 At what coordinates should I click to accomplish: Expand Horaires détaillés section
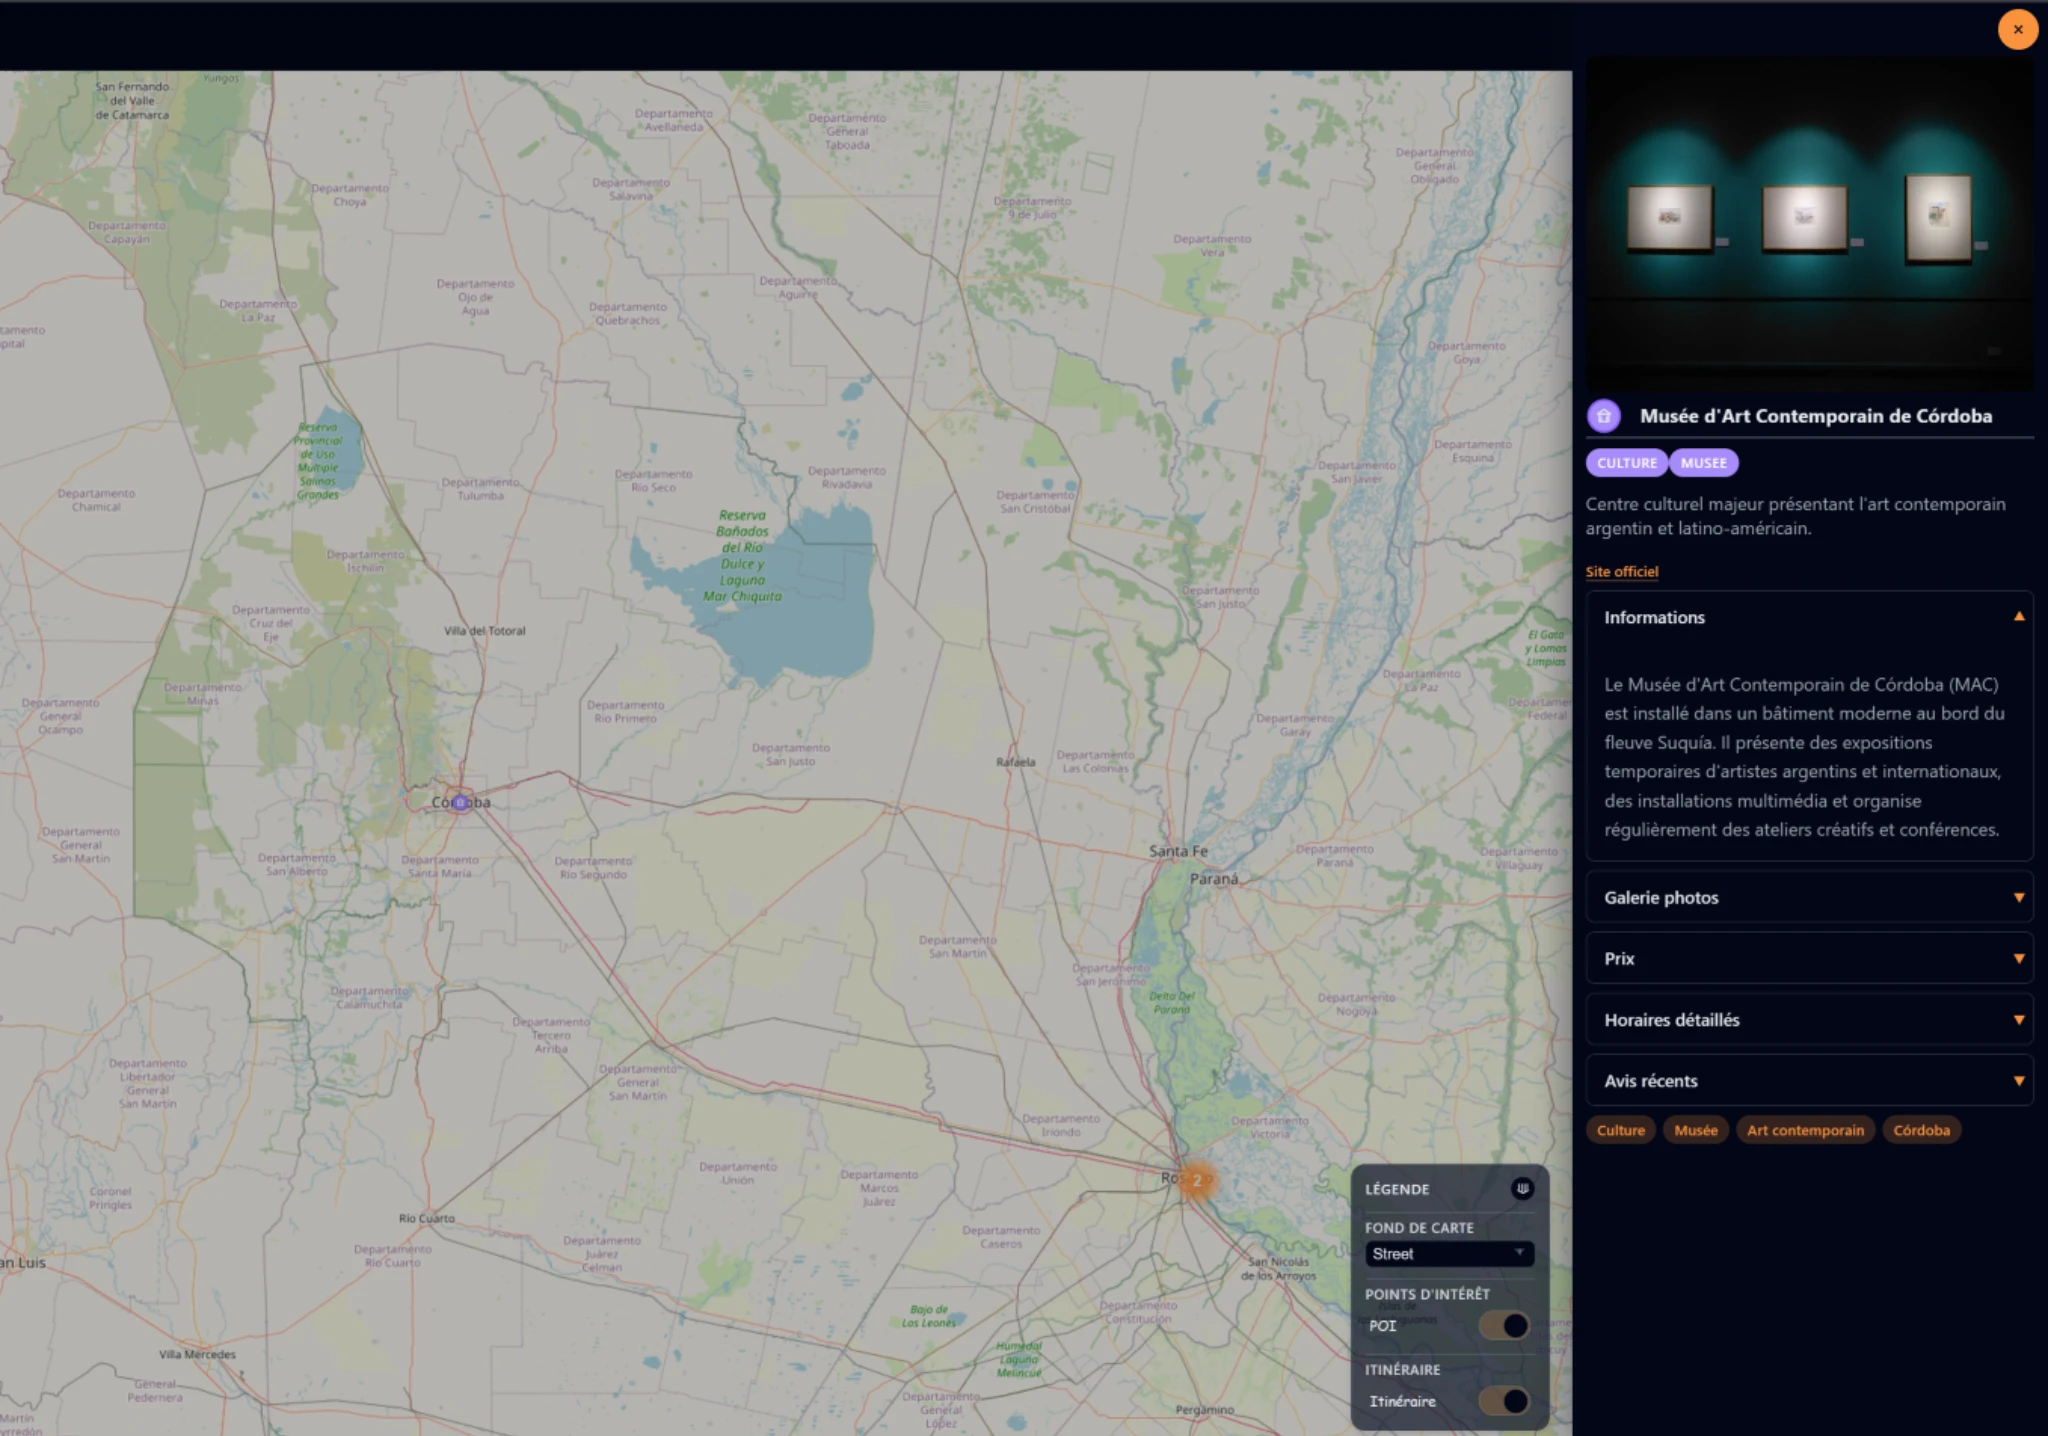point(1809,1020)
